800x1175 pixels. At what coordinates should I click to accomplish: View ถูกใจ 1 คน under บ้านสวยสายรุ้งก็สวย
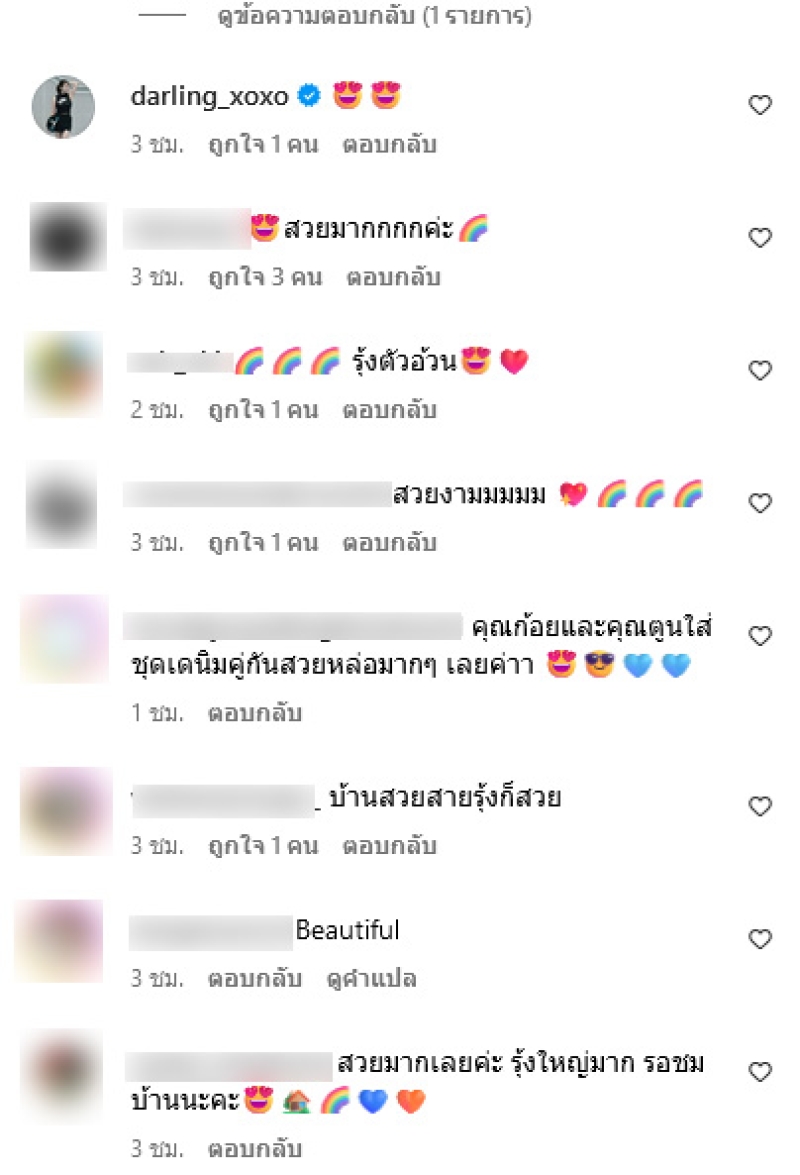click(x=263, y=846)
